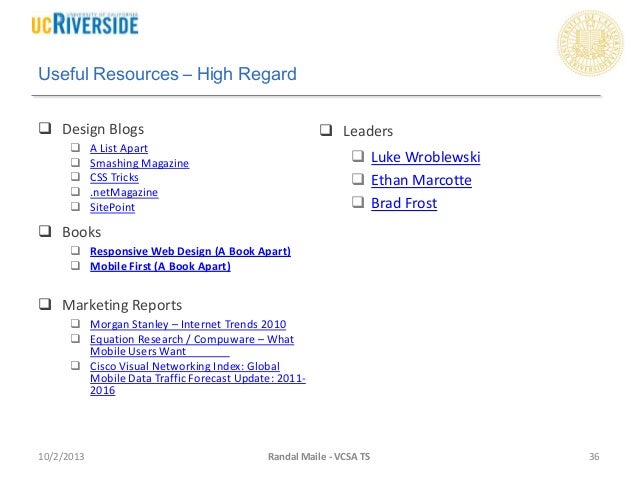Click the checkbox bullet beside Design Blogs
Viewport: 638px width, 479px height.
pos(45,128)
